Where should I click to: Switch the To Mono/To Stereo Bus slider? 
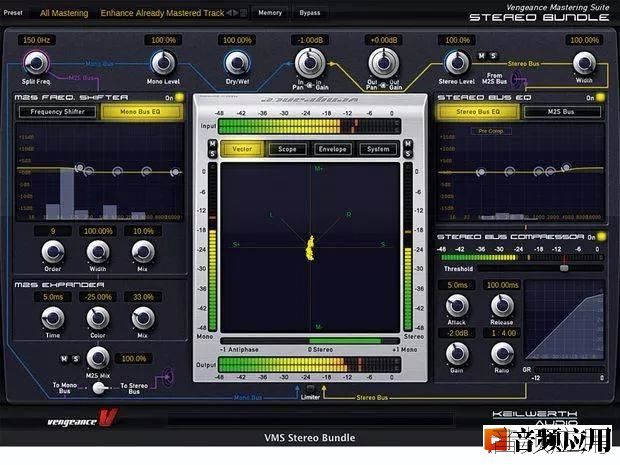tap(99, 388)
